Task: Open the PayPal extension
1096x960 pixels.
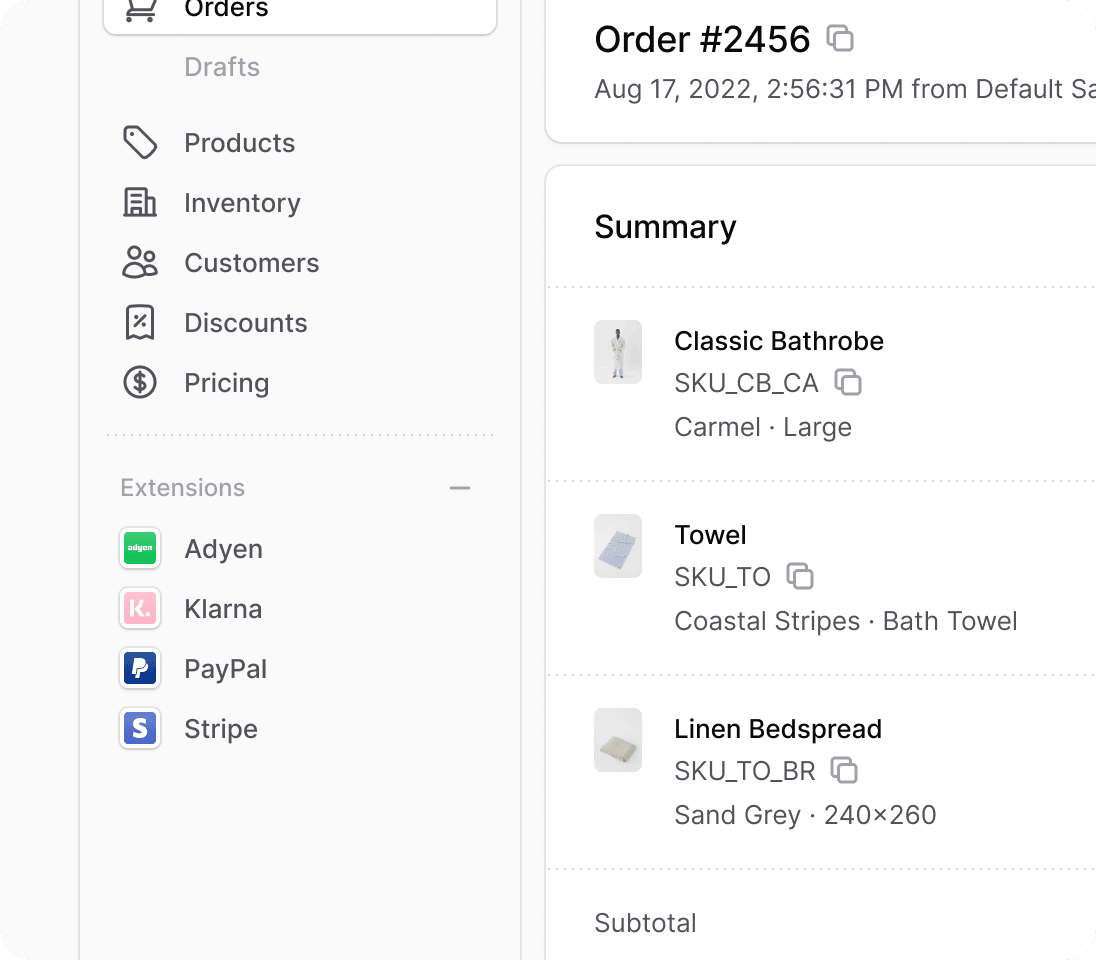Action: click(x=225, y=669)
